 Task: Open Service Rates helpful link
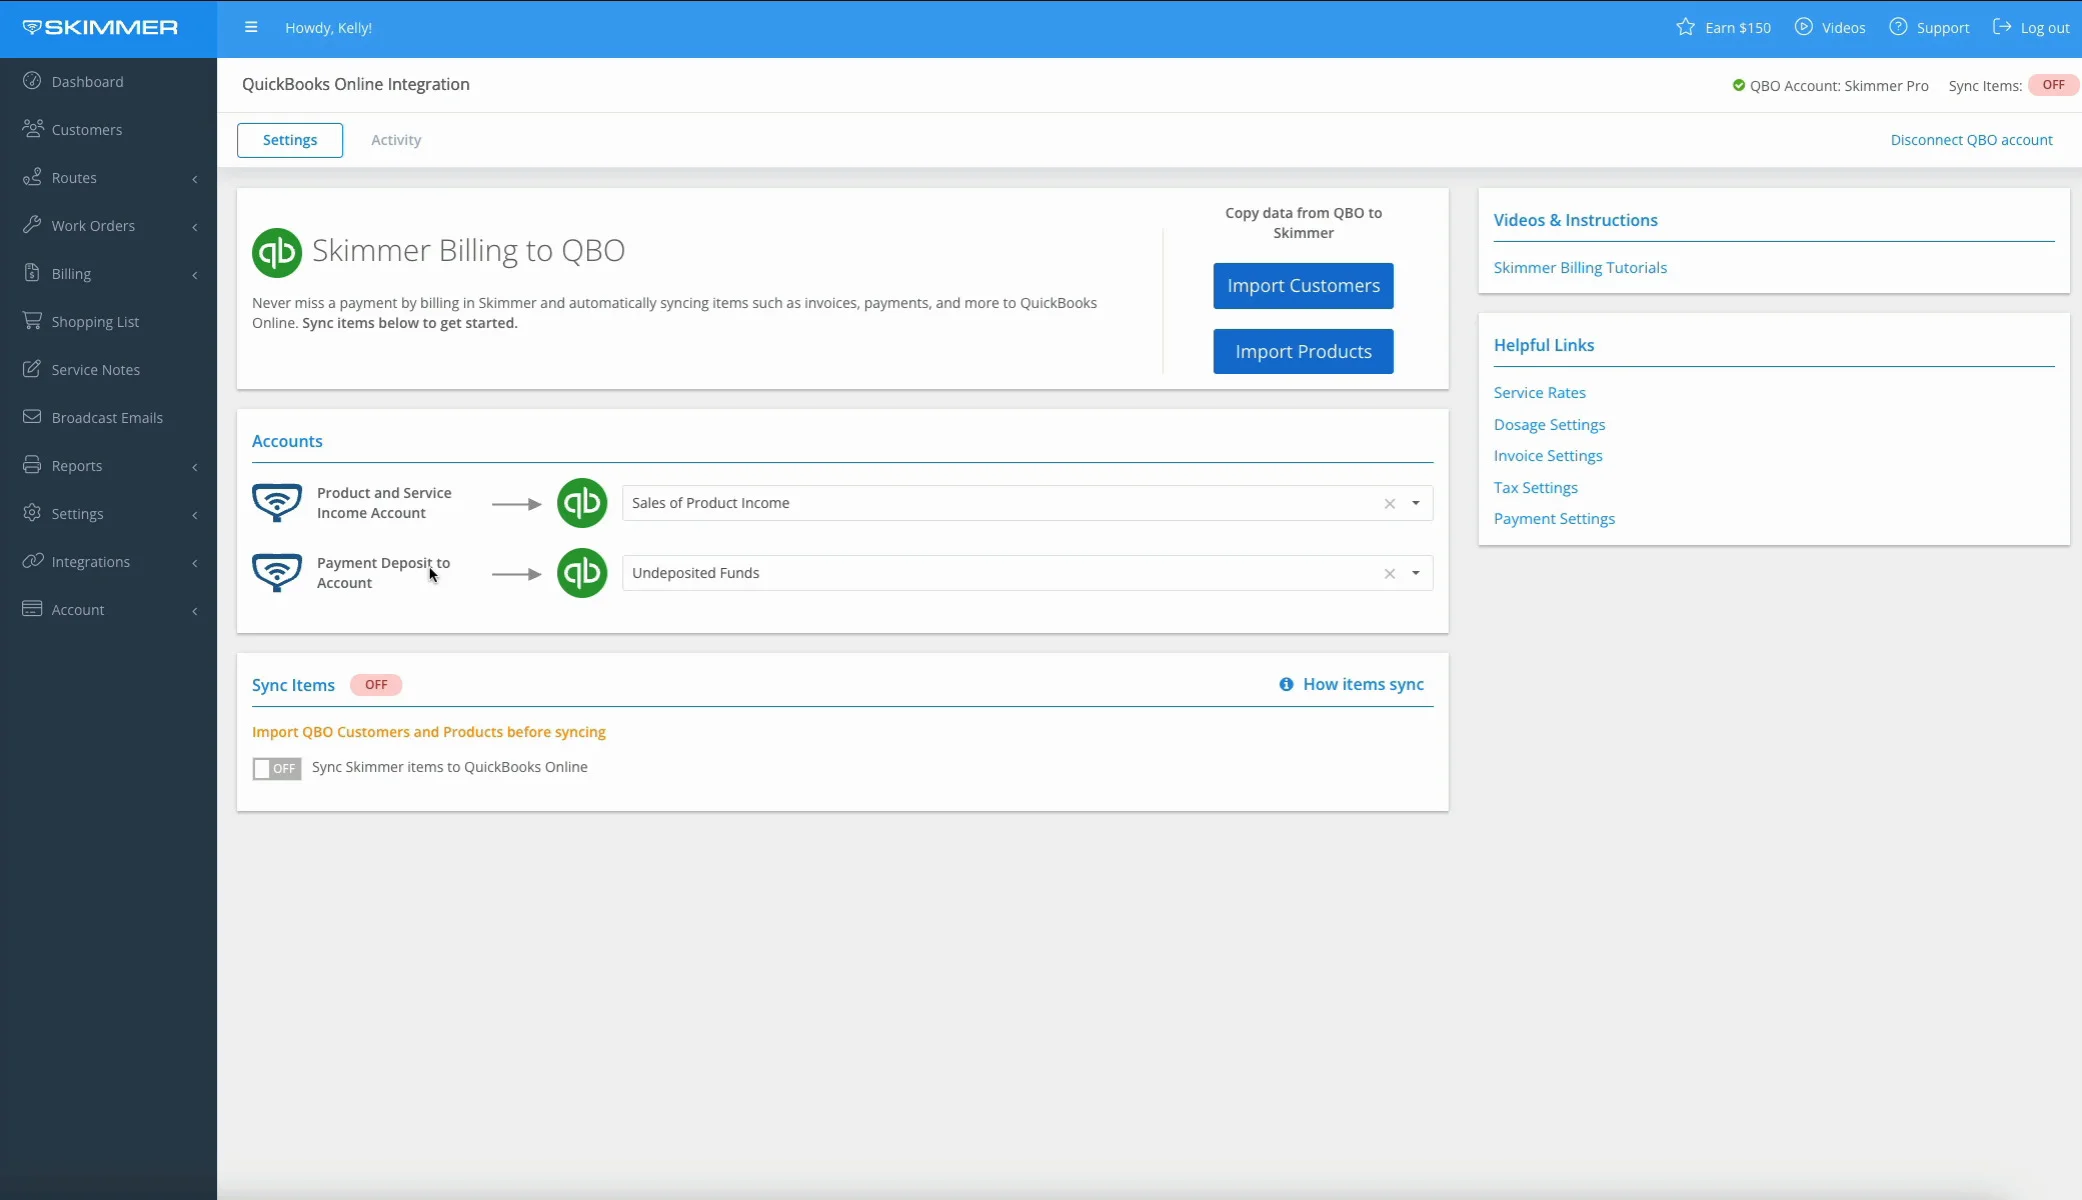[x=1539, y=393]
